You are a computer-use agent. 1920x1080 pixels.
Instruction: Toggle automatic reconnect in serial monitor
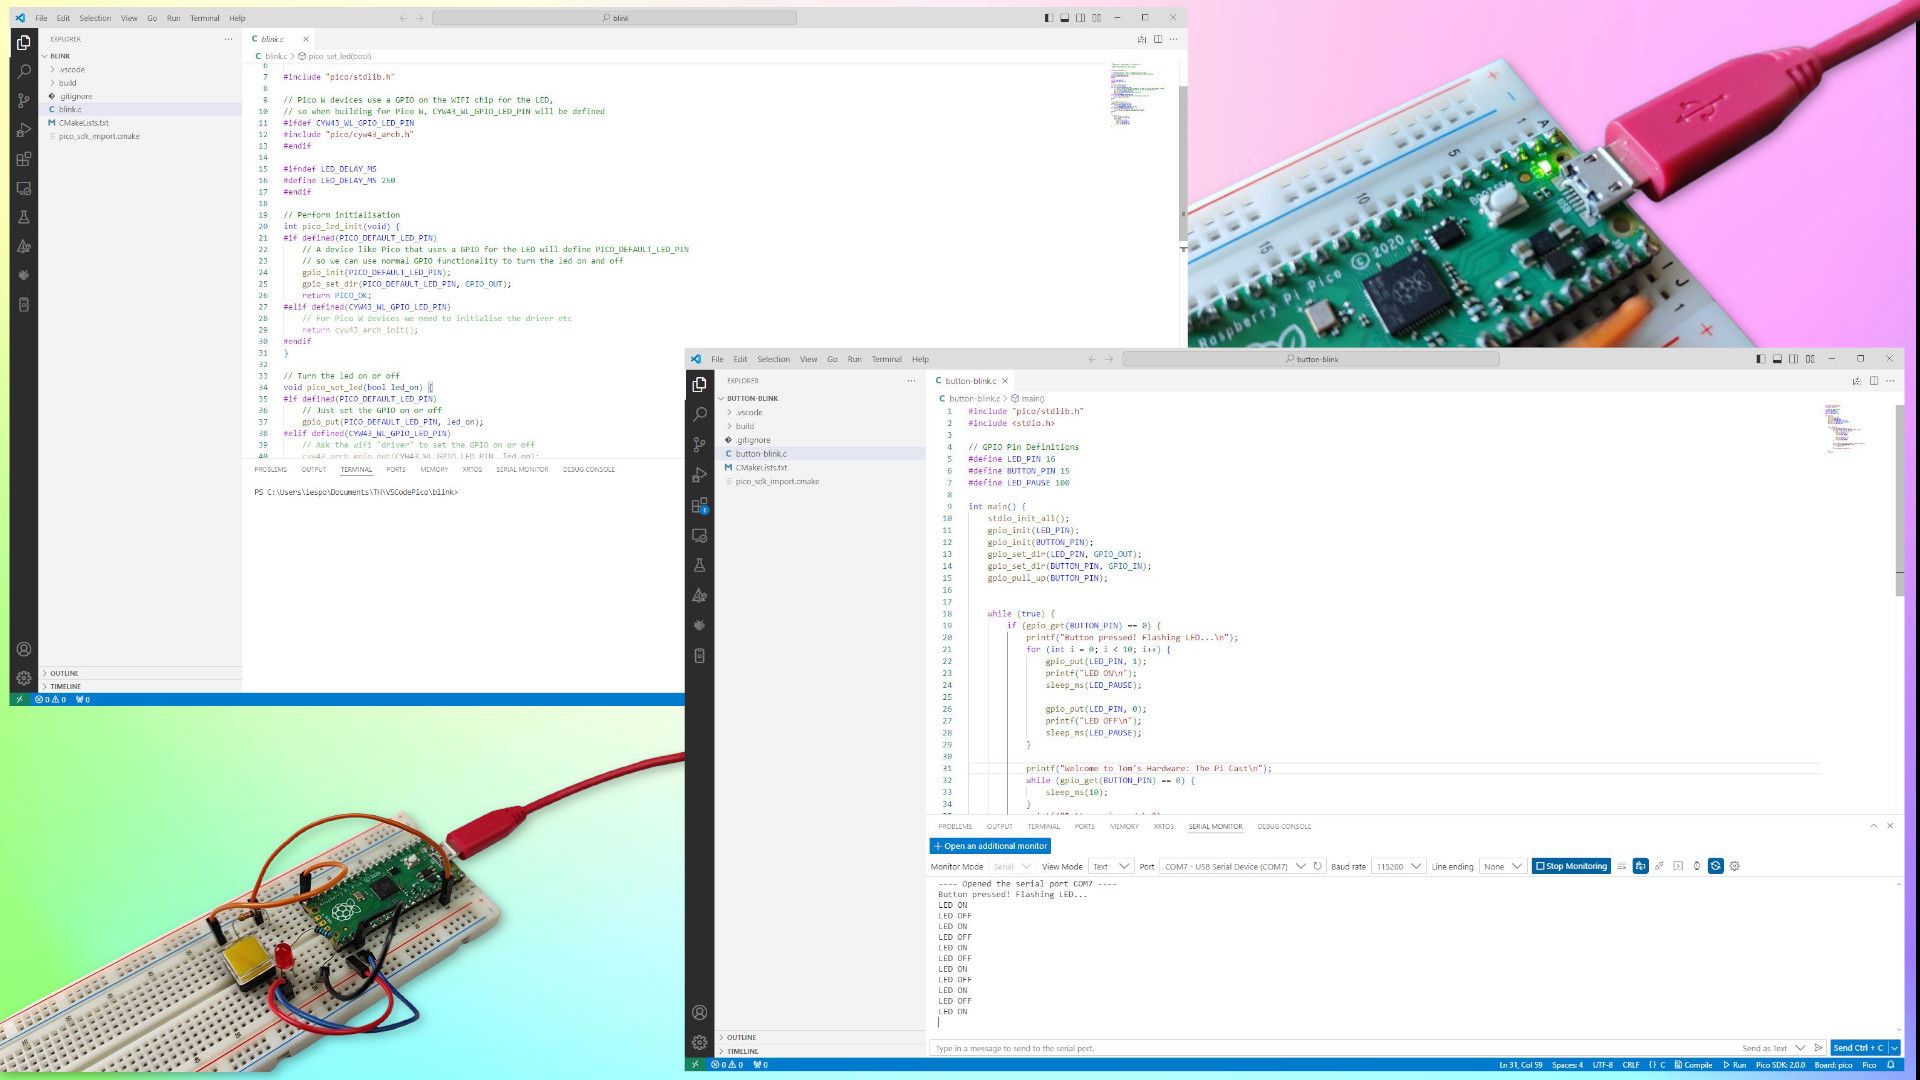pyautogui.click(x=1716, y=866)
